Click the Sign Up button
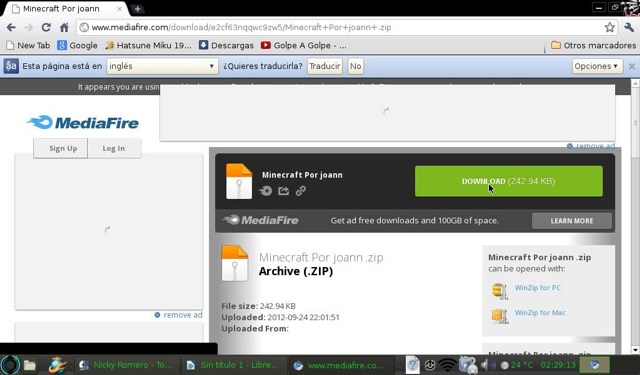The width and height of the screenshot is (640, 375). pyautogui.click(x=61, y=148)
